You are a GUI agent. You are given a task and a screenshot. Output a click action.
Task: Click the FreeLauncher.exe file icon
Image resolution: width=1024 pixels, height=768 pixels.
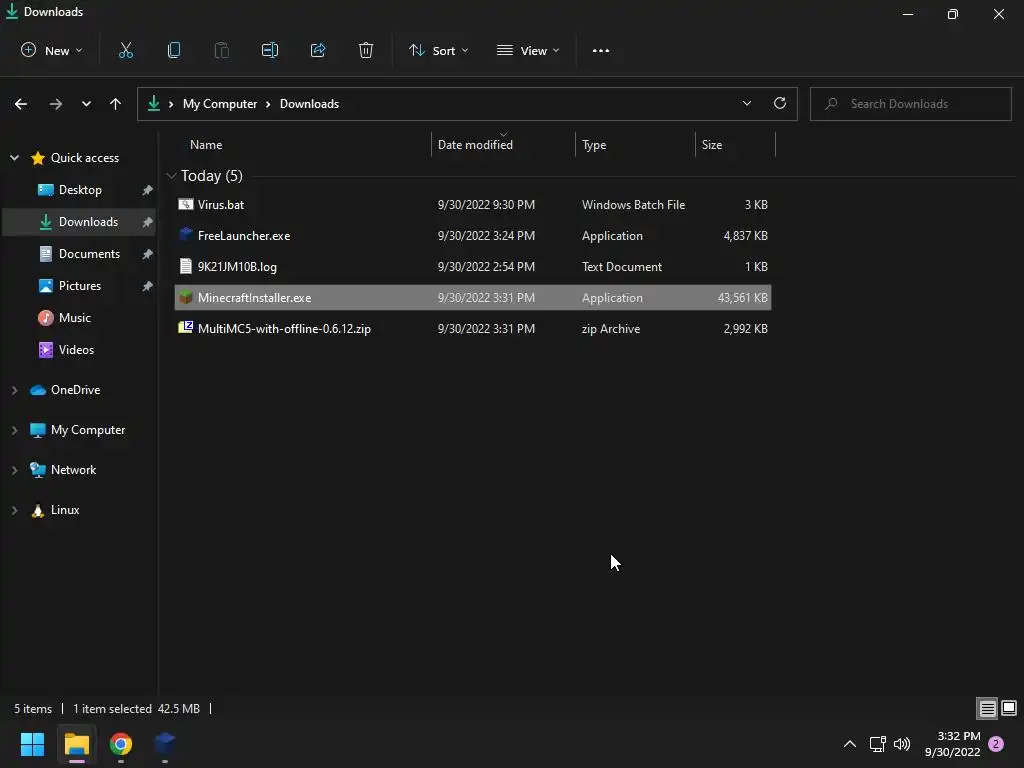pyautogui.click(x=185, y=234)
